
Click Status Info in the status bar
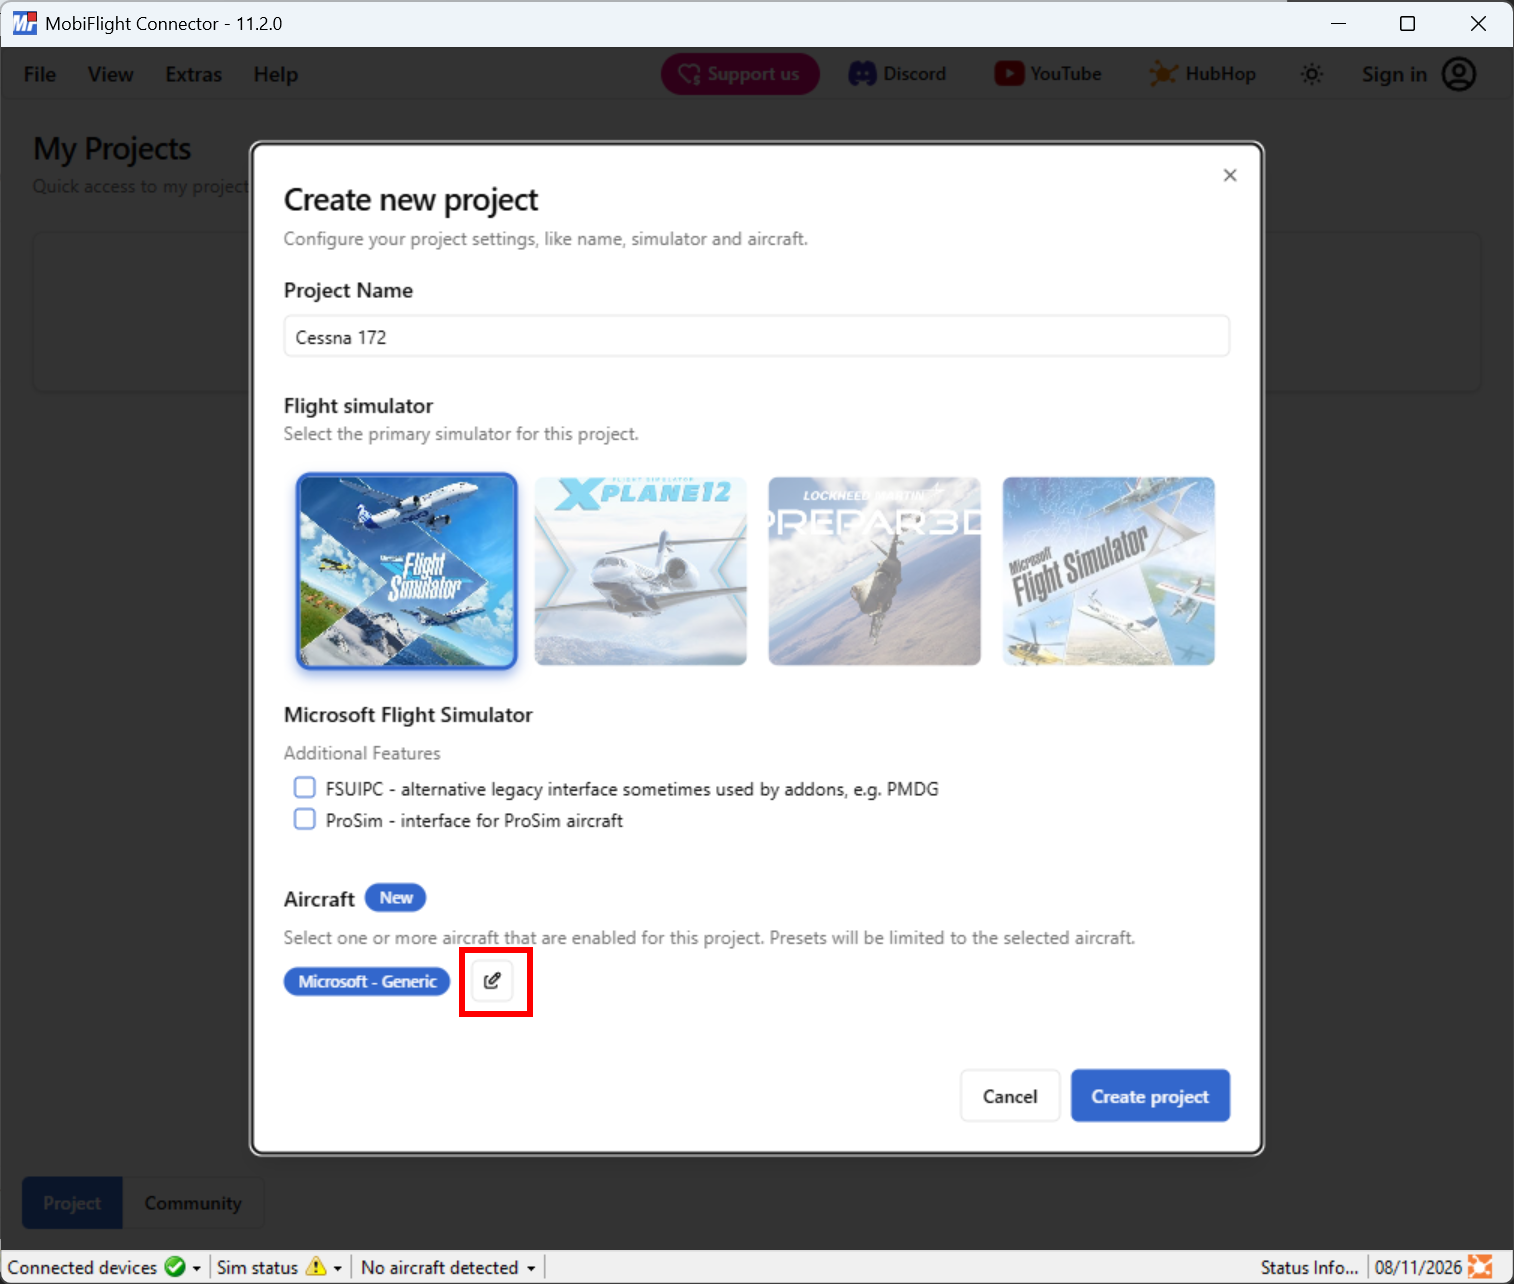point(1310,1267)
